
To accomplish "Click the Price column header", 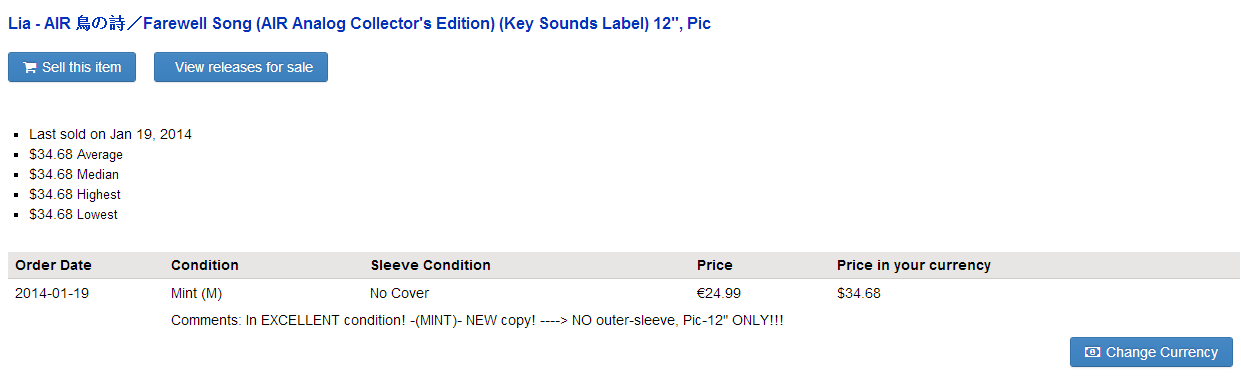I will pyautogui.click(x=715, y=265).
